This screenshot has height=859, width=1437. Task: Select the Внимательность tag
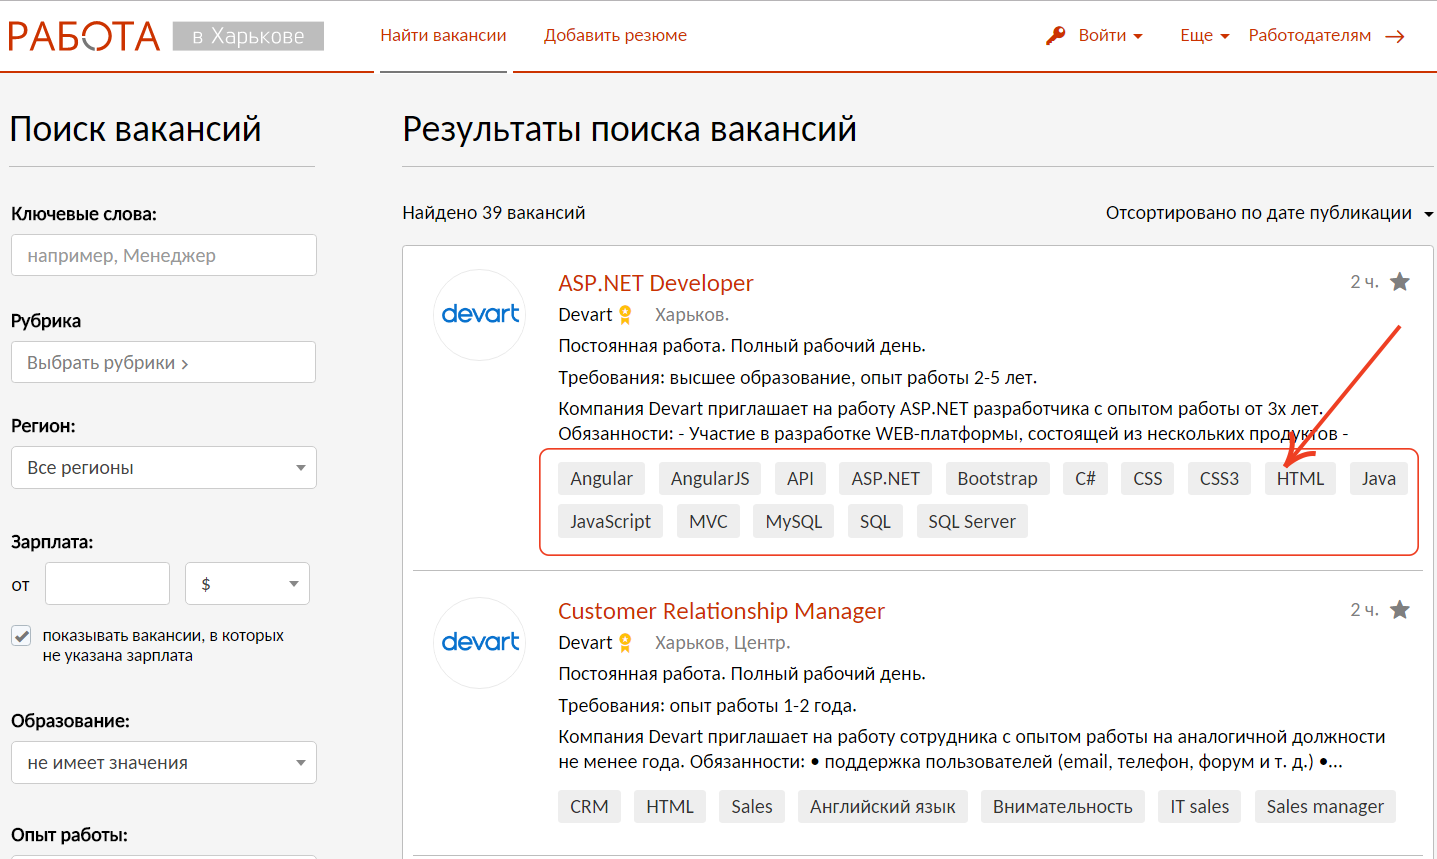[1063, 807]
